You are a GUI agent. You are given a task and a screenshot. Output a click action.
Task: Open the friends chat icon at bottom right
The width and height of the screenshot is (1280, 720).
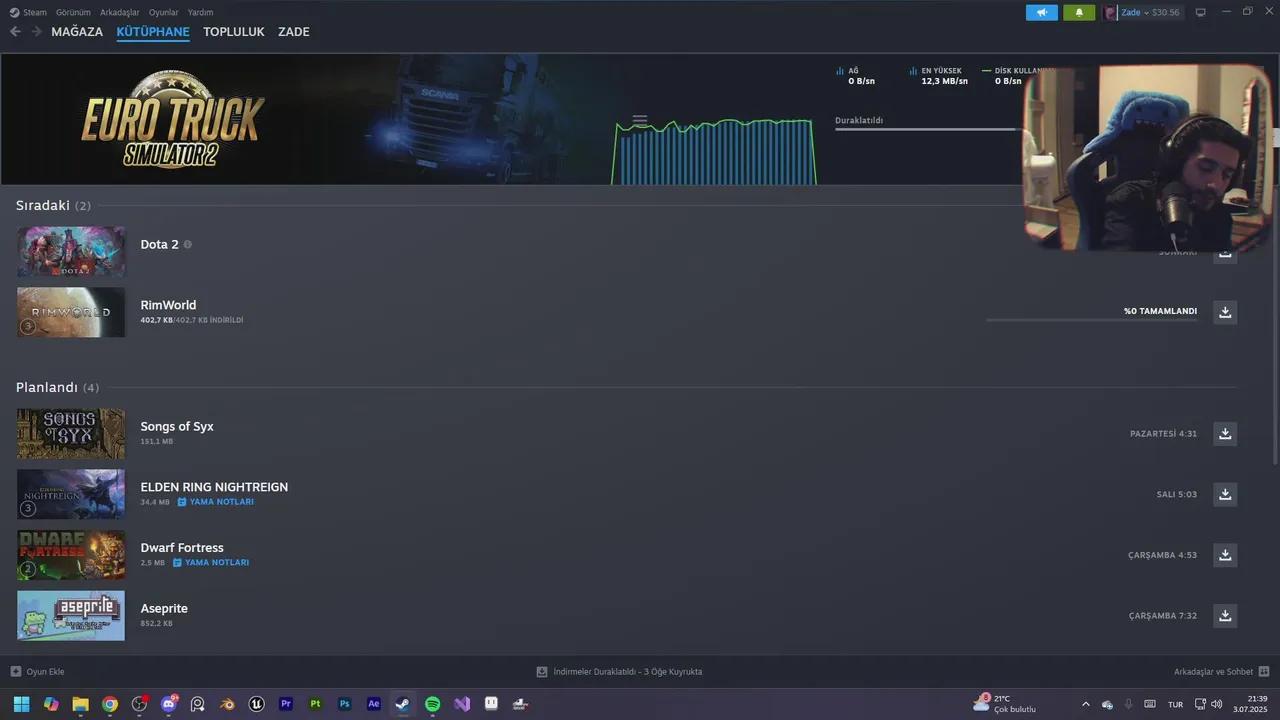[x=1264, y=672]
